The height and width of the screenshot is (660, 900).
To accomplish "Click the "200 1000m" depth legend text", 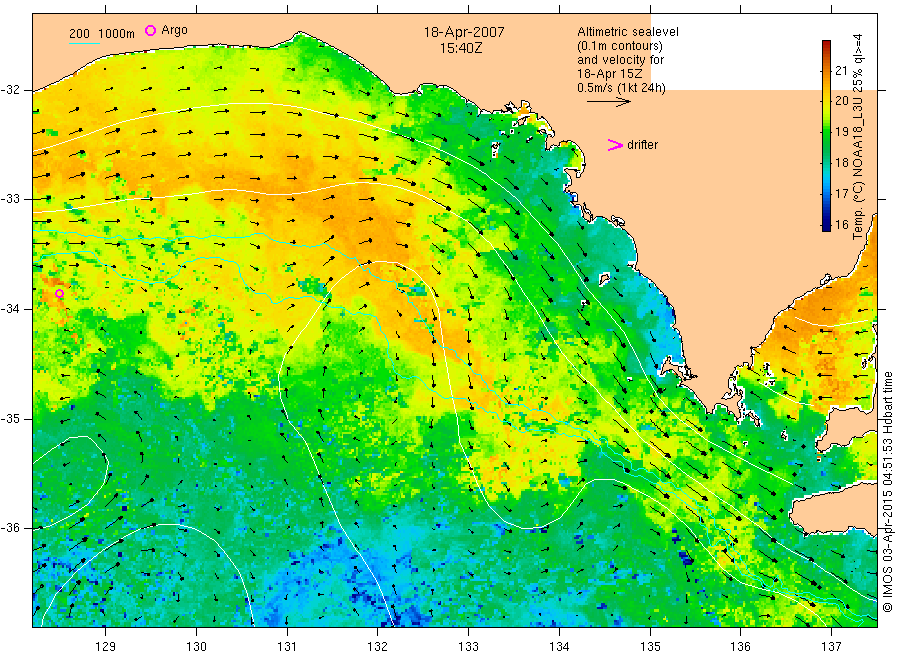I will [102, 34].
